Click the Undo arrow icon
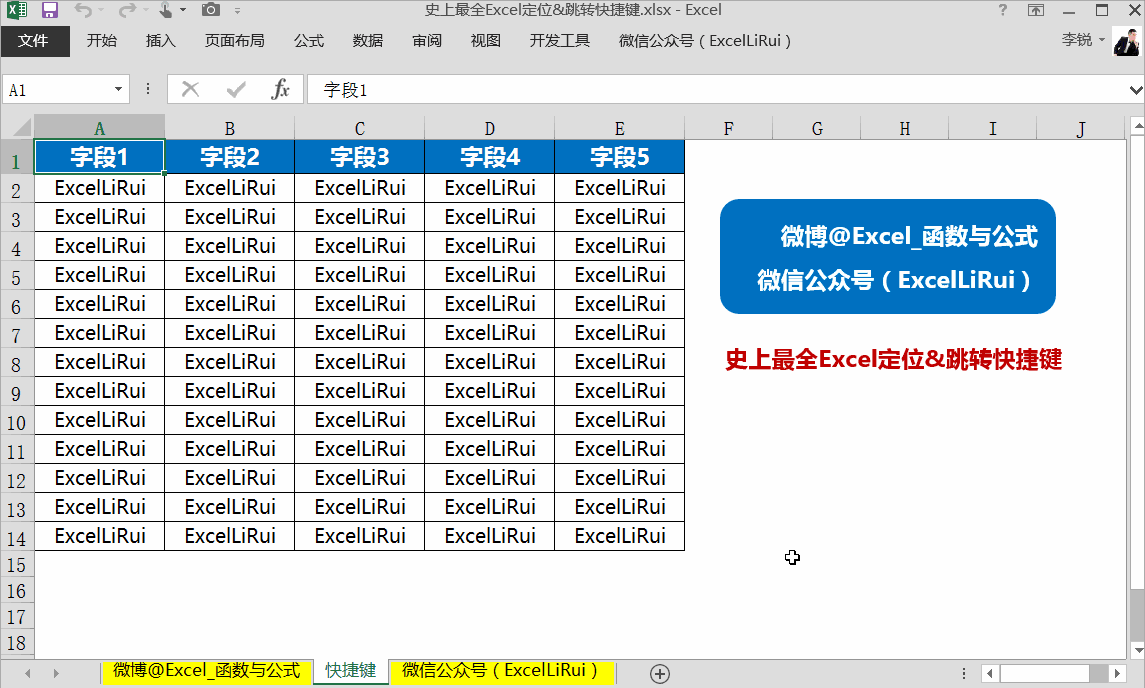This screenshot has height=688, width=1145. (83, 10)
